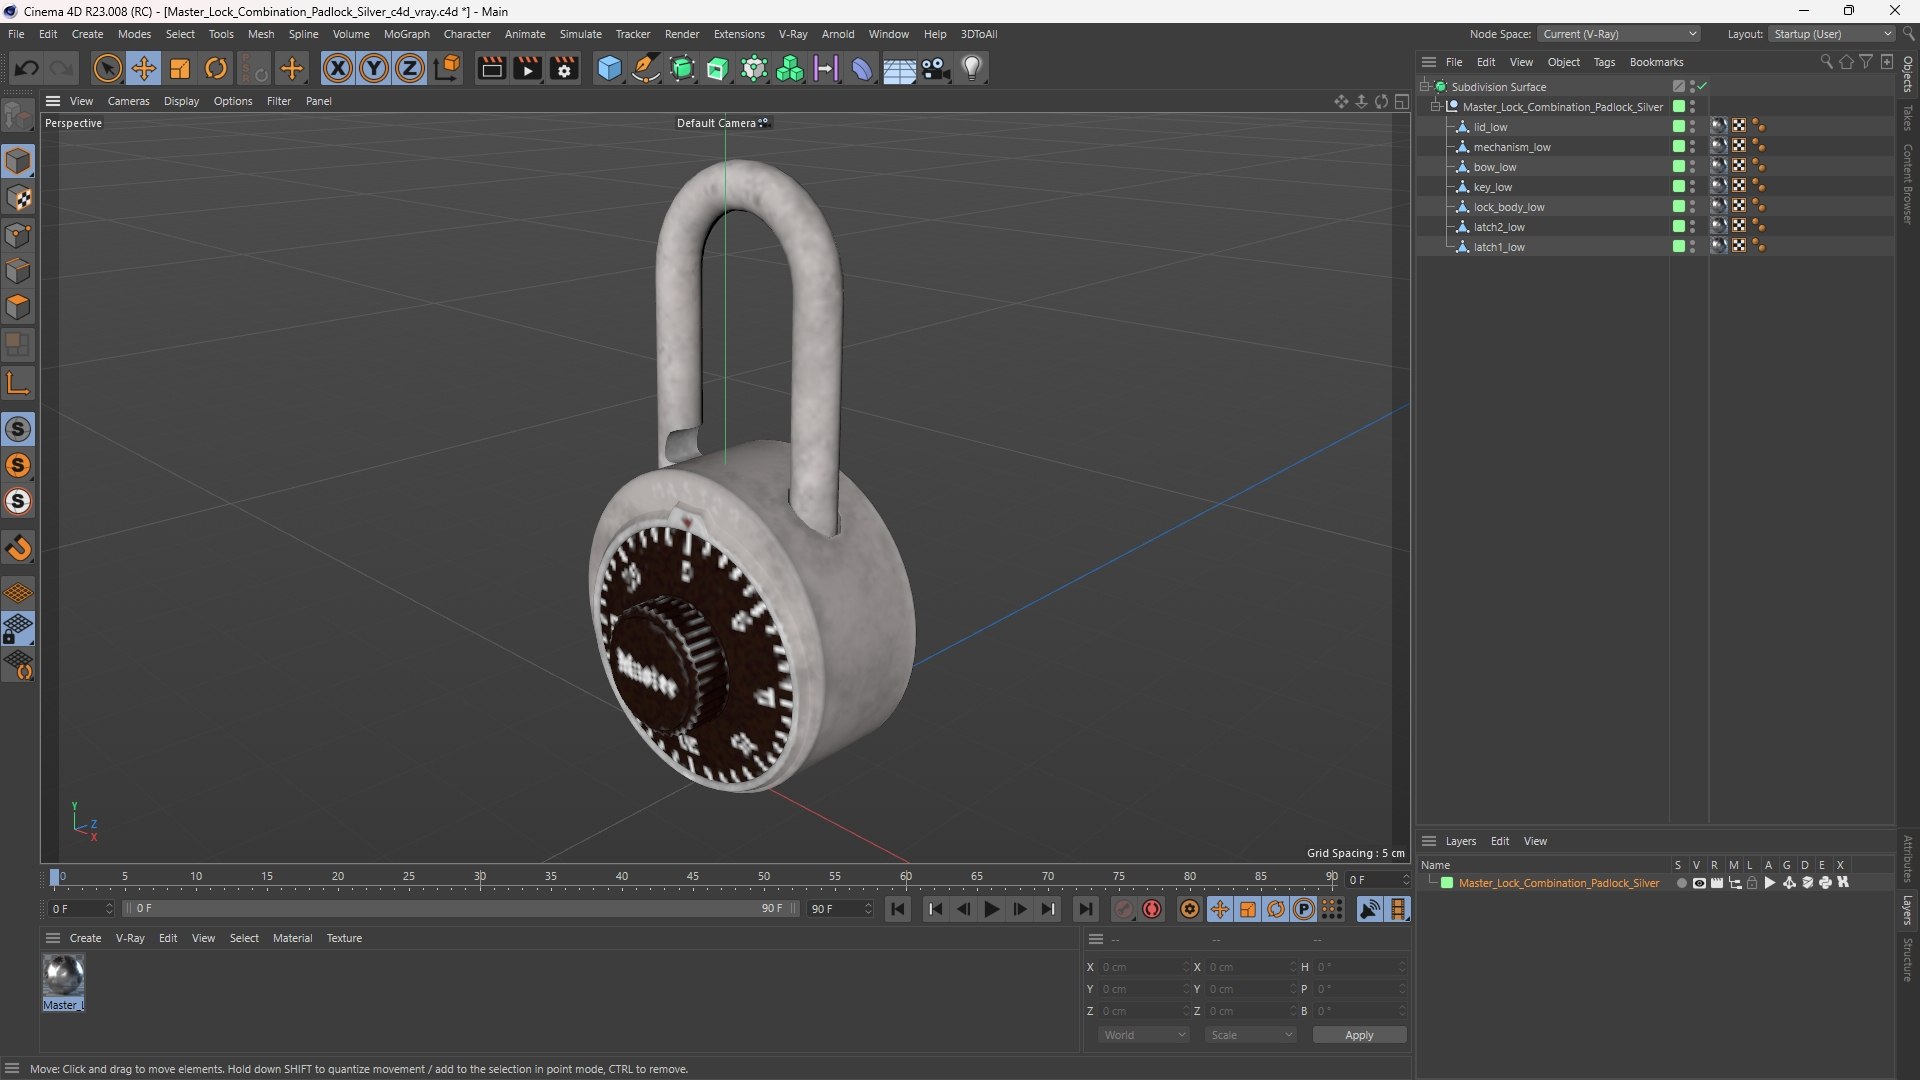Viewport: 1920px width, 1080px height.
Task: Add a Camera object
Action: click(936, 68)
